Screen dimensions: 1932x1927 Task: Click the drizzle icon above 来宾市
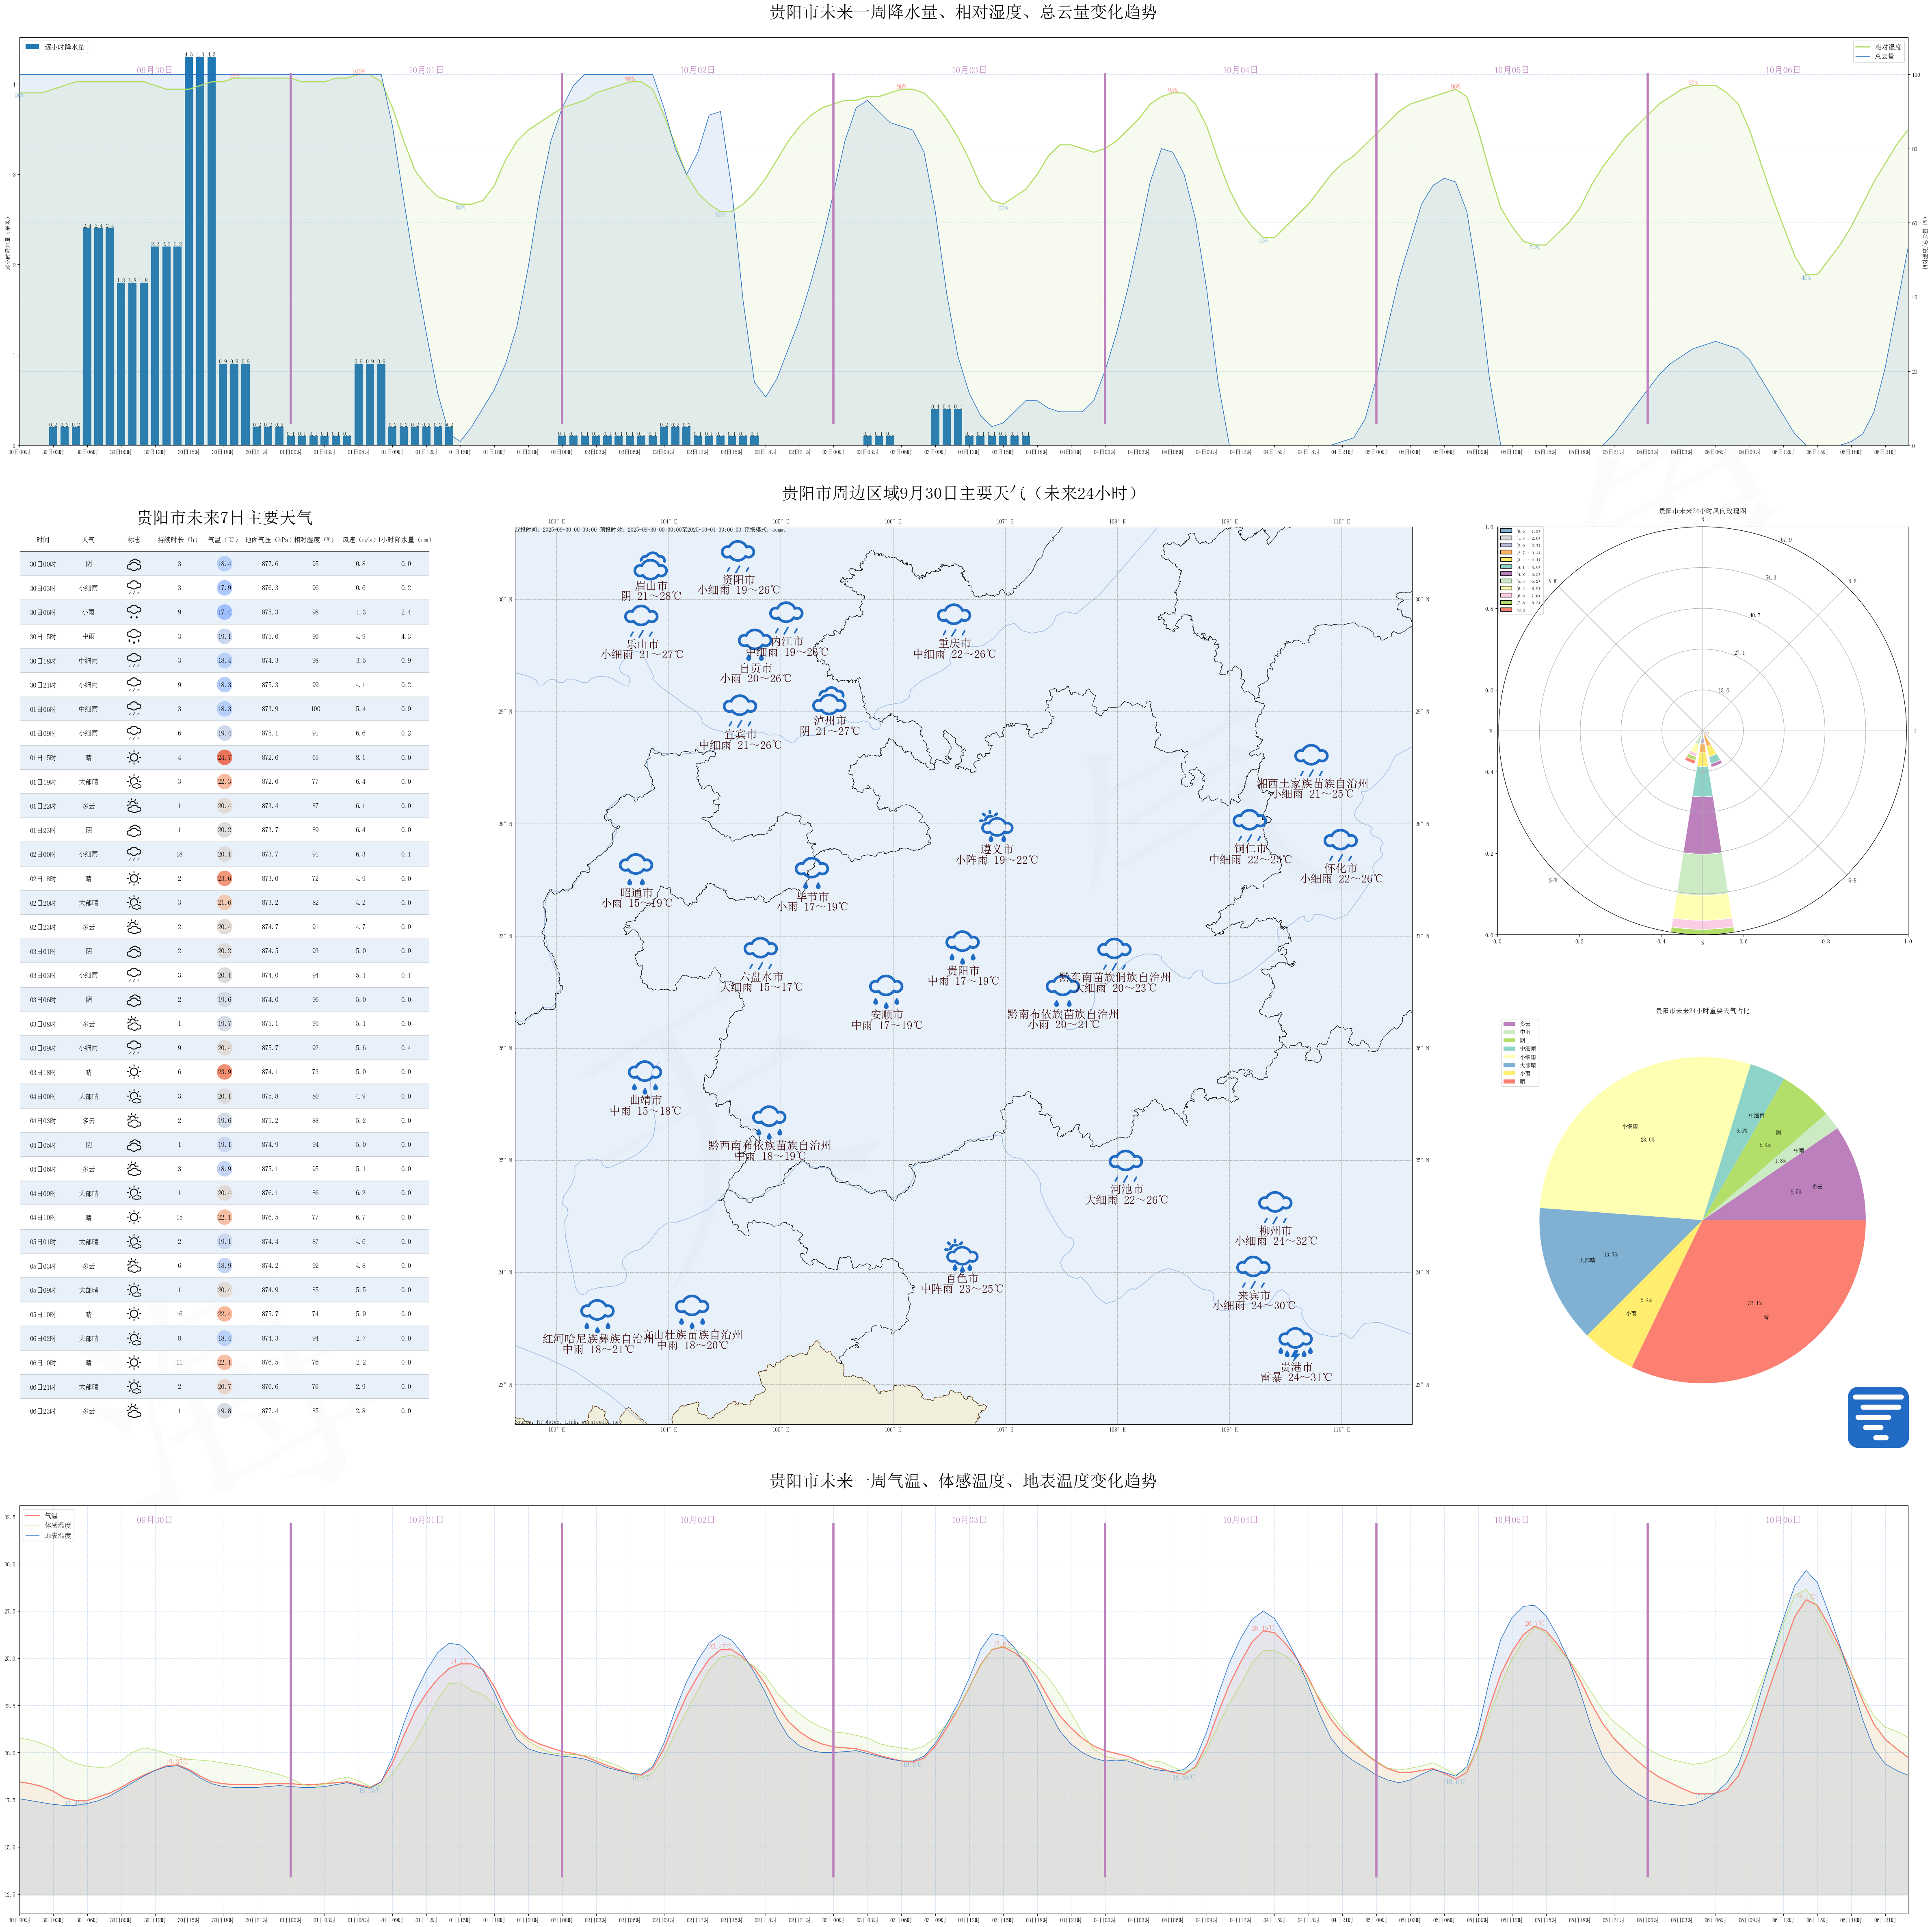1253,1272
